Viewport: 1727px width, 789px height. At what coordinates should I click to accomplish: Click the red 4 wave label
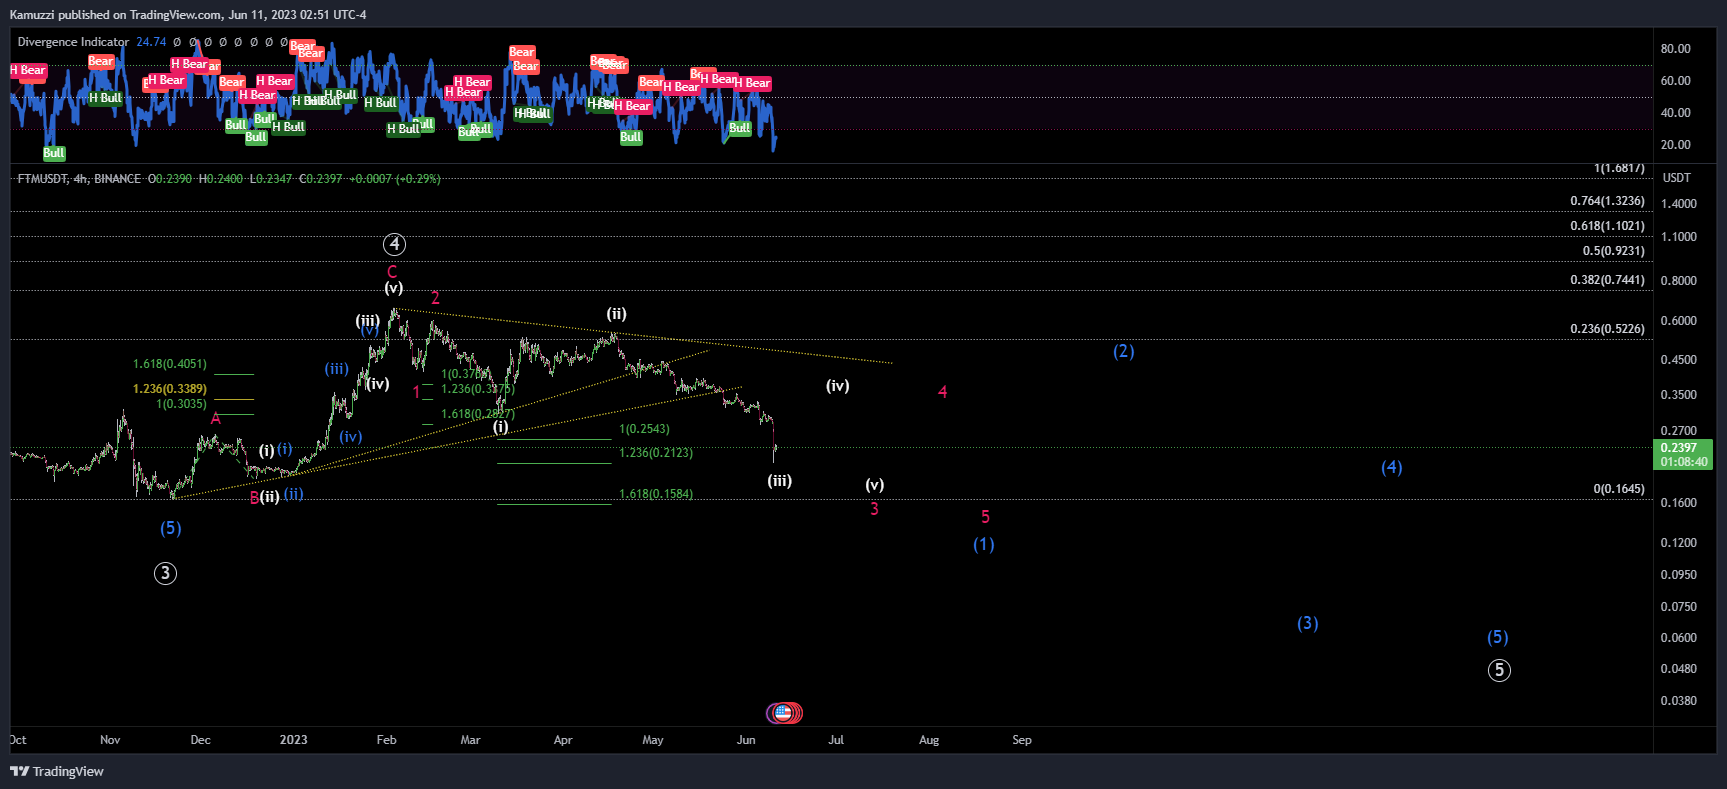pos(942,392)
